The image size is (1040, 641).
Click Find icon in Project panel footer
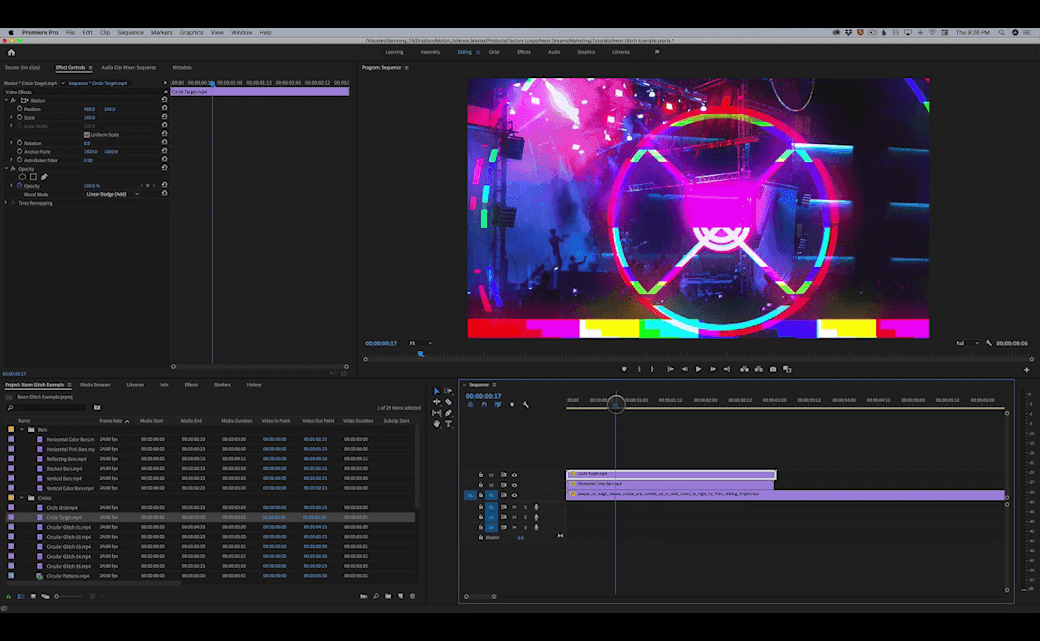[x=375, y=596]
